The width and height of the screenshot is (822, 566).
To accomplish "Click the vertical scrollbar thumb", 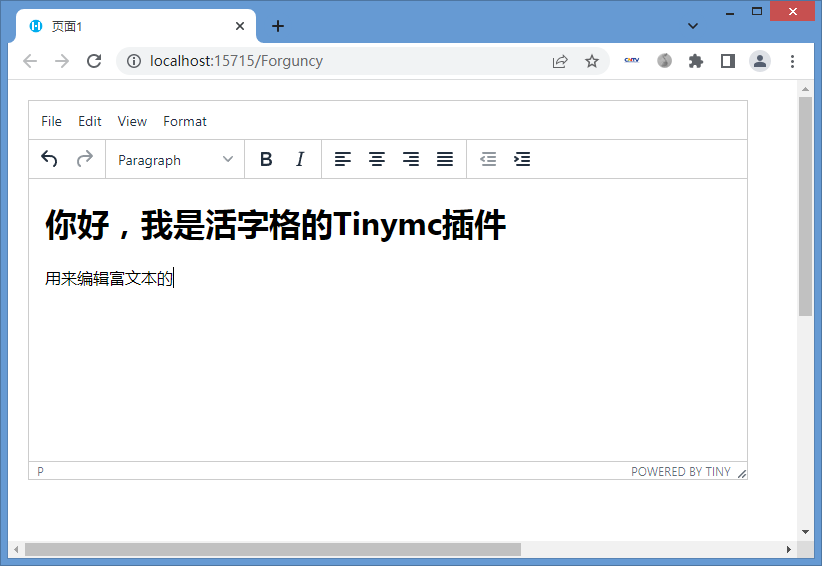I will point(805,206).
